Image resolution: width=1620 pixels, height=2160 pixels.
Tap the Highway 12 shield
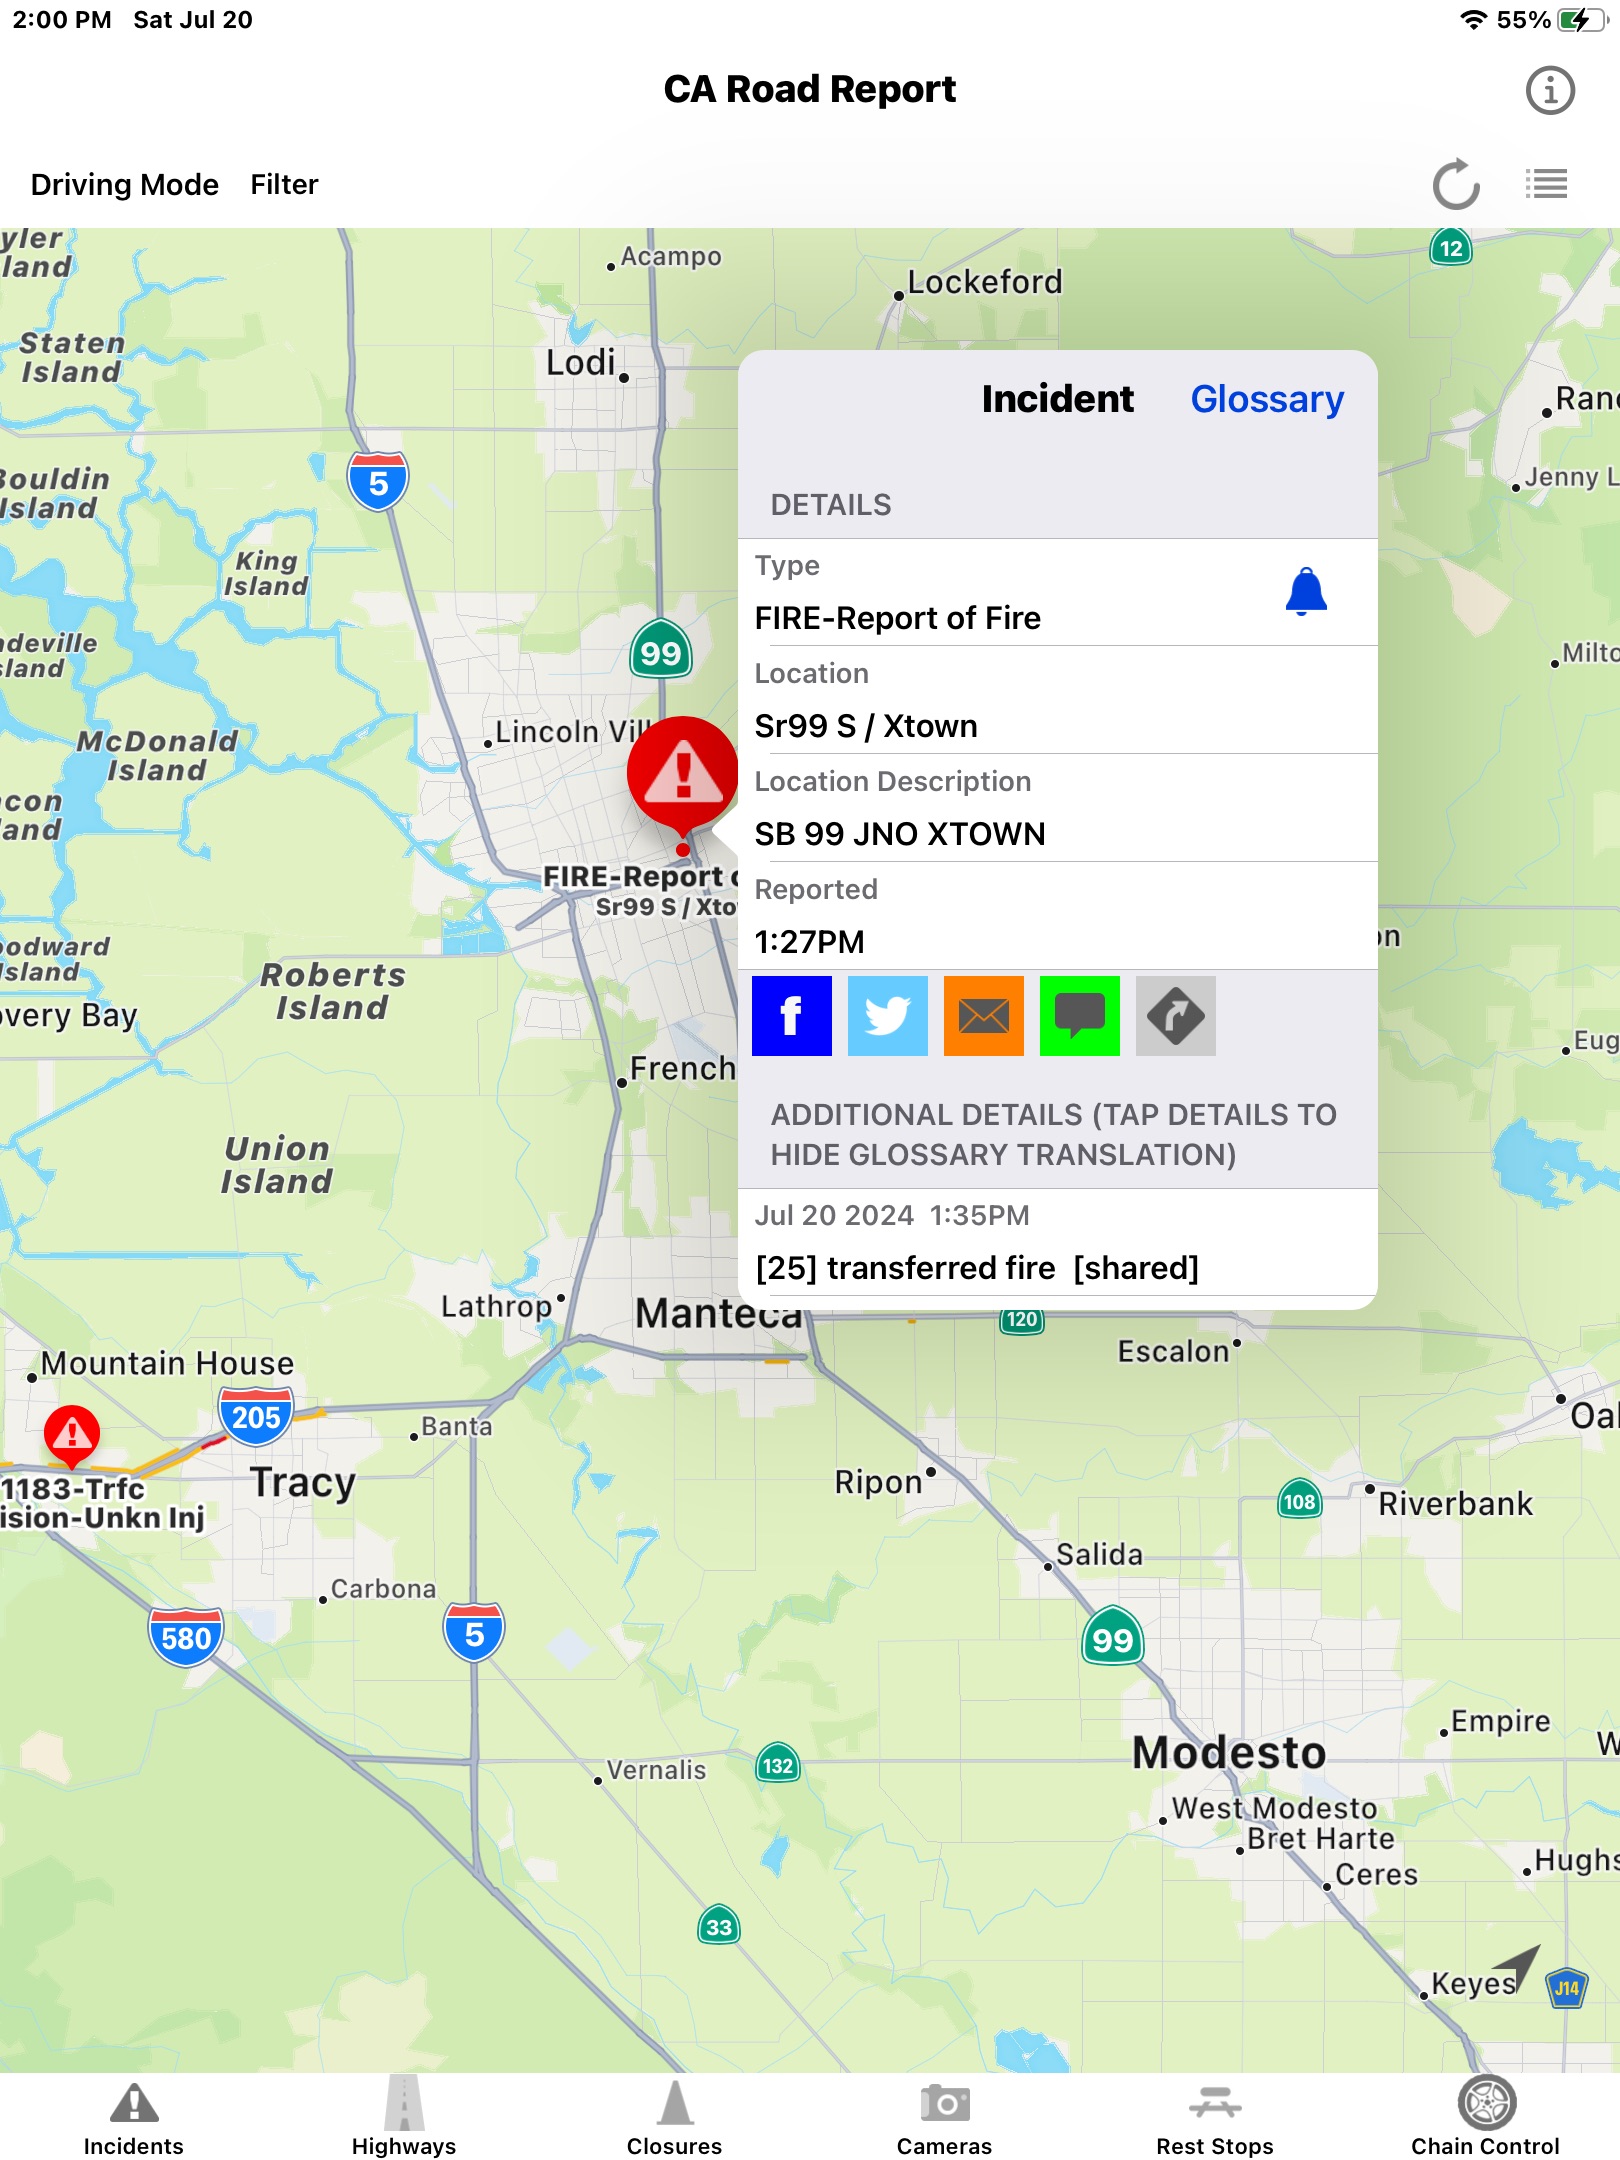[1451, 247]
